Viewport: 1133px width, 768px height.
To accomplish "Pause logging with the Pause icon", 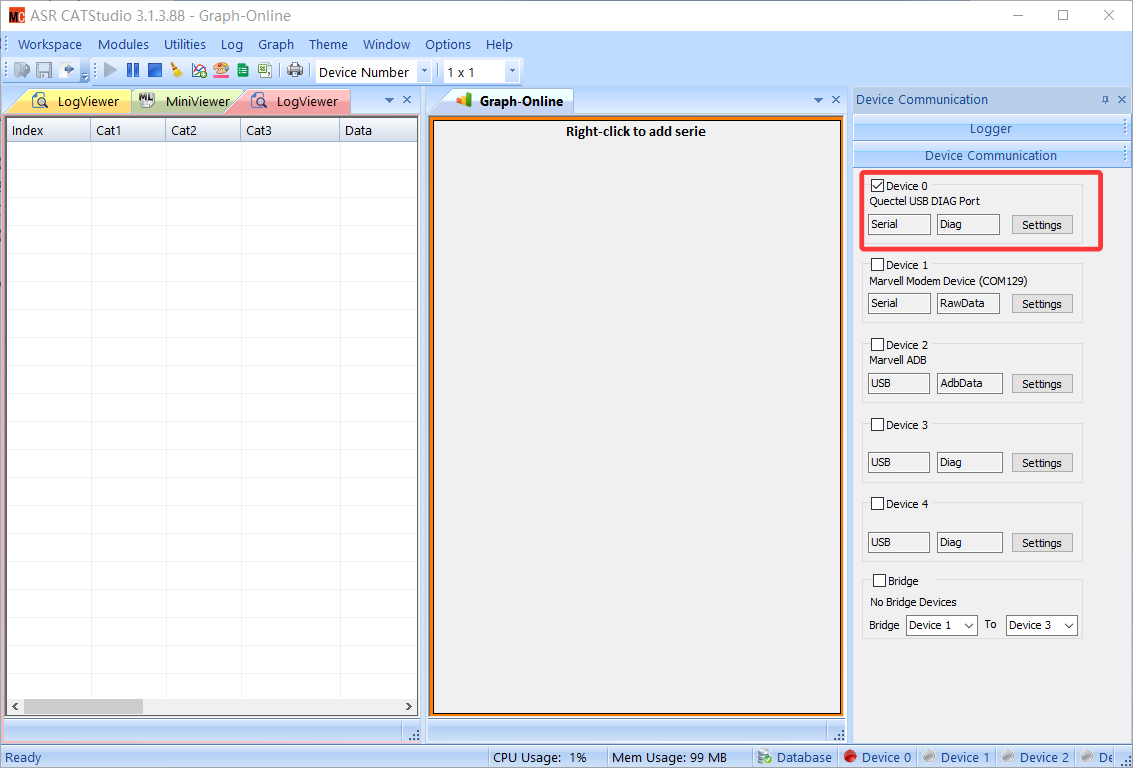I will tap(133, 70).
